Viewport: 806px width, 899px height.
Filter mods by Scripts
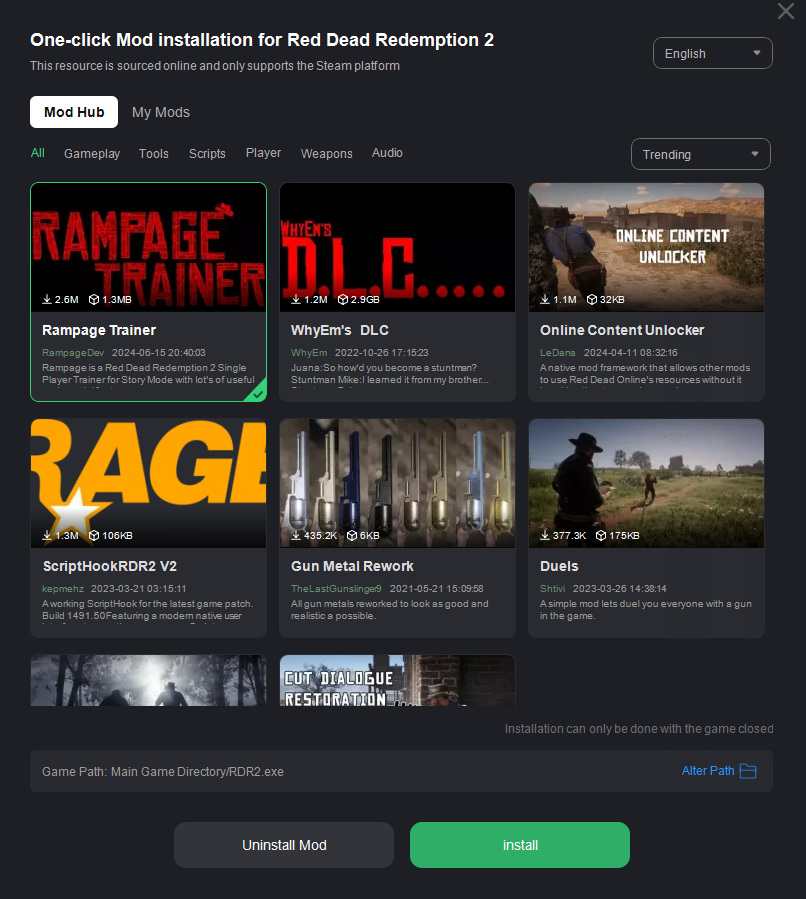click(x=207, y=154)
